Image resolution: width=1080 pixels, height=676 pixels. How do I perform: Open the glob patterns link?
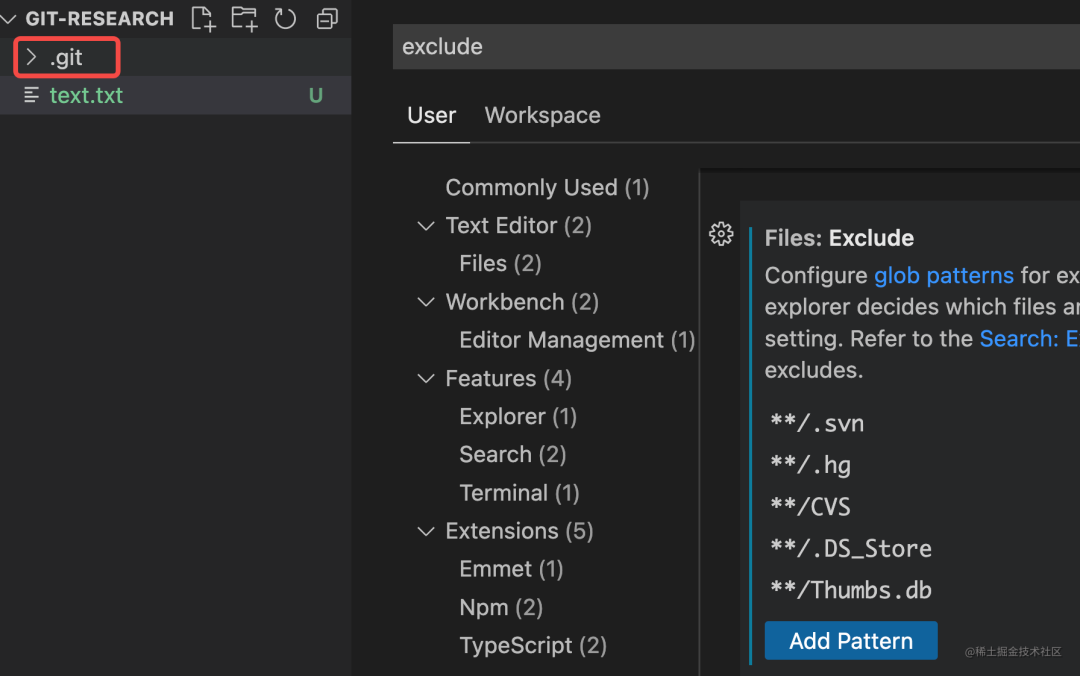click(x=943, y=275)
